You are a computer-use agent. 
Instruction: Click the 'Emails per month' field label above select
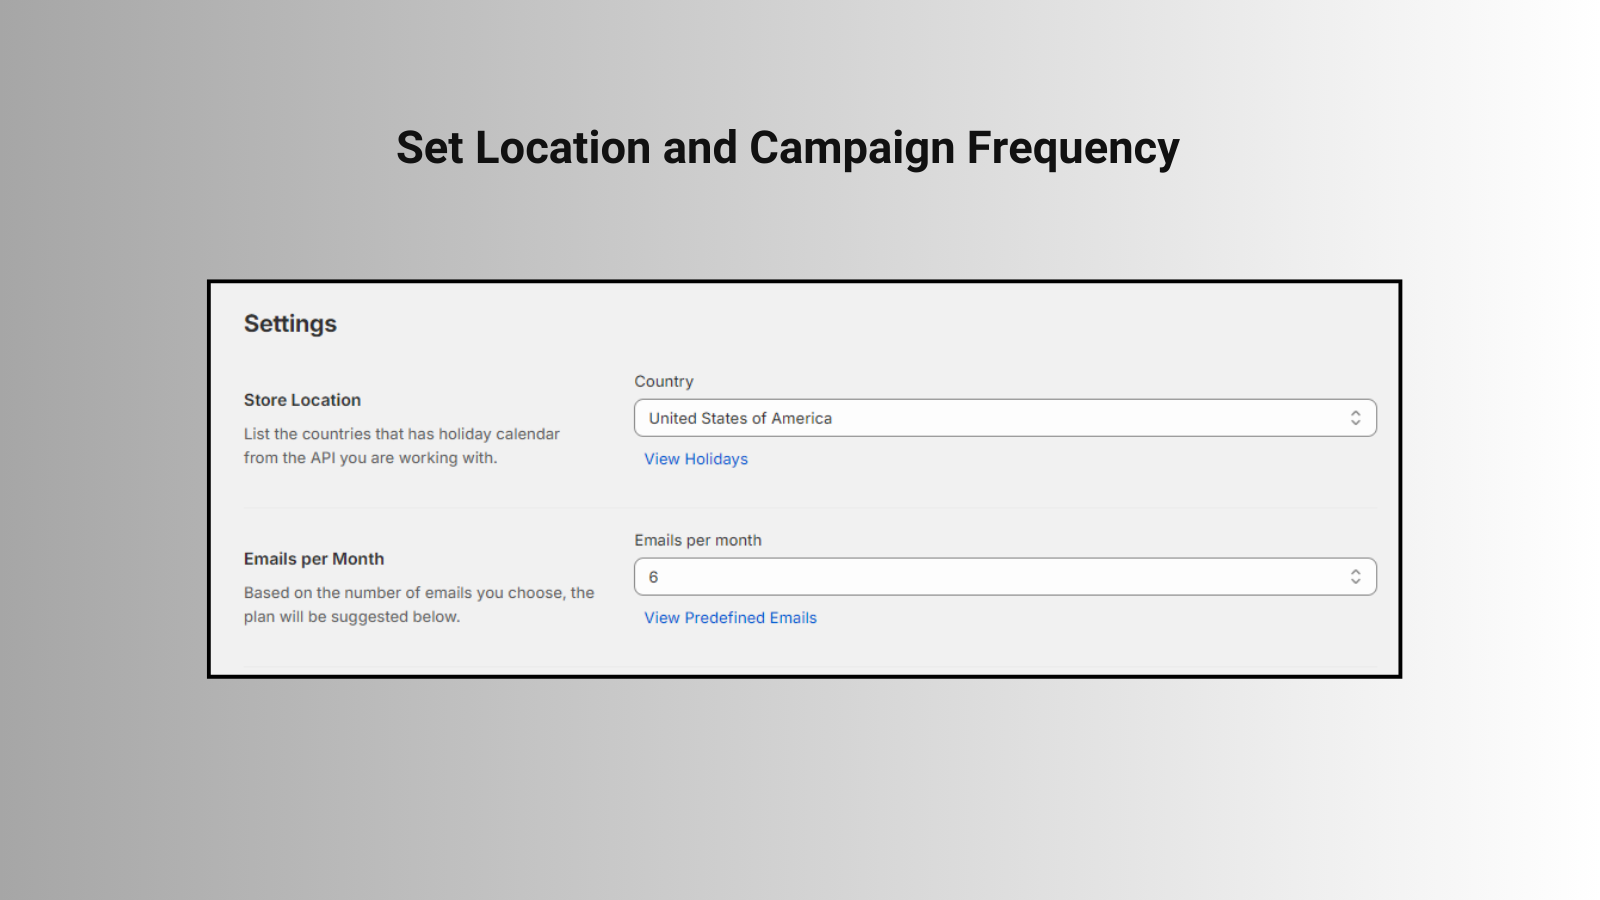point(698,540)
